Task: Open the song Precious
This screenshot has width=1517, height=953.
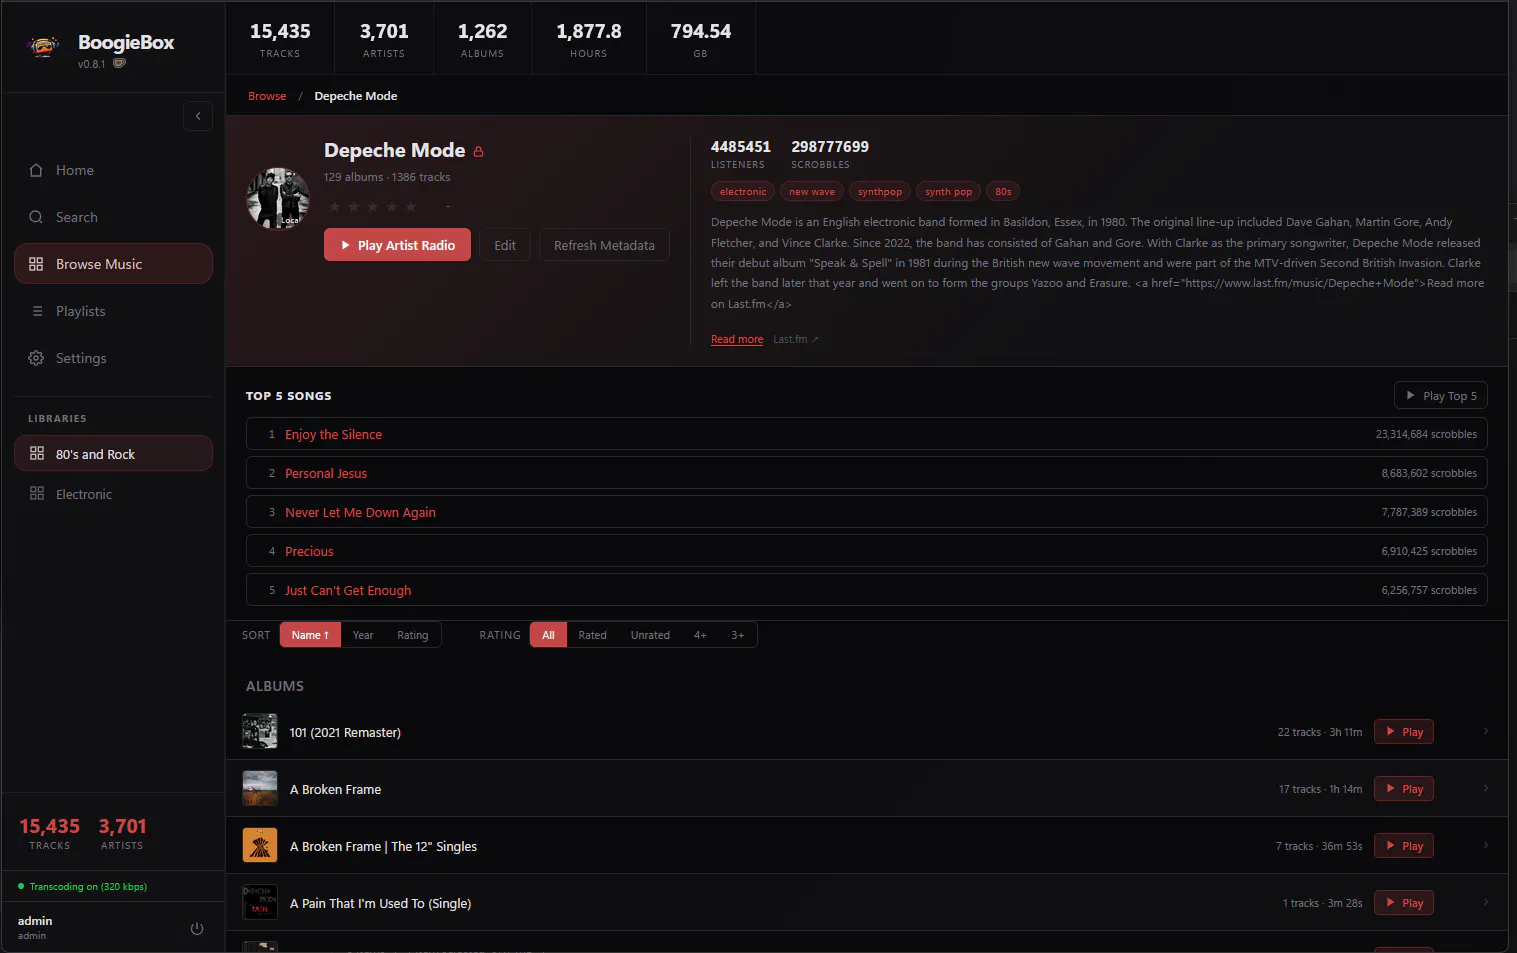Action: pyautogui.click(x=309, y=551)
